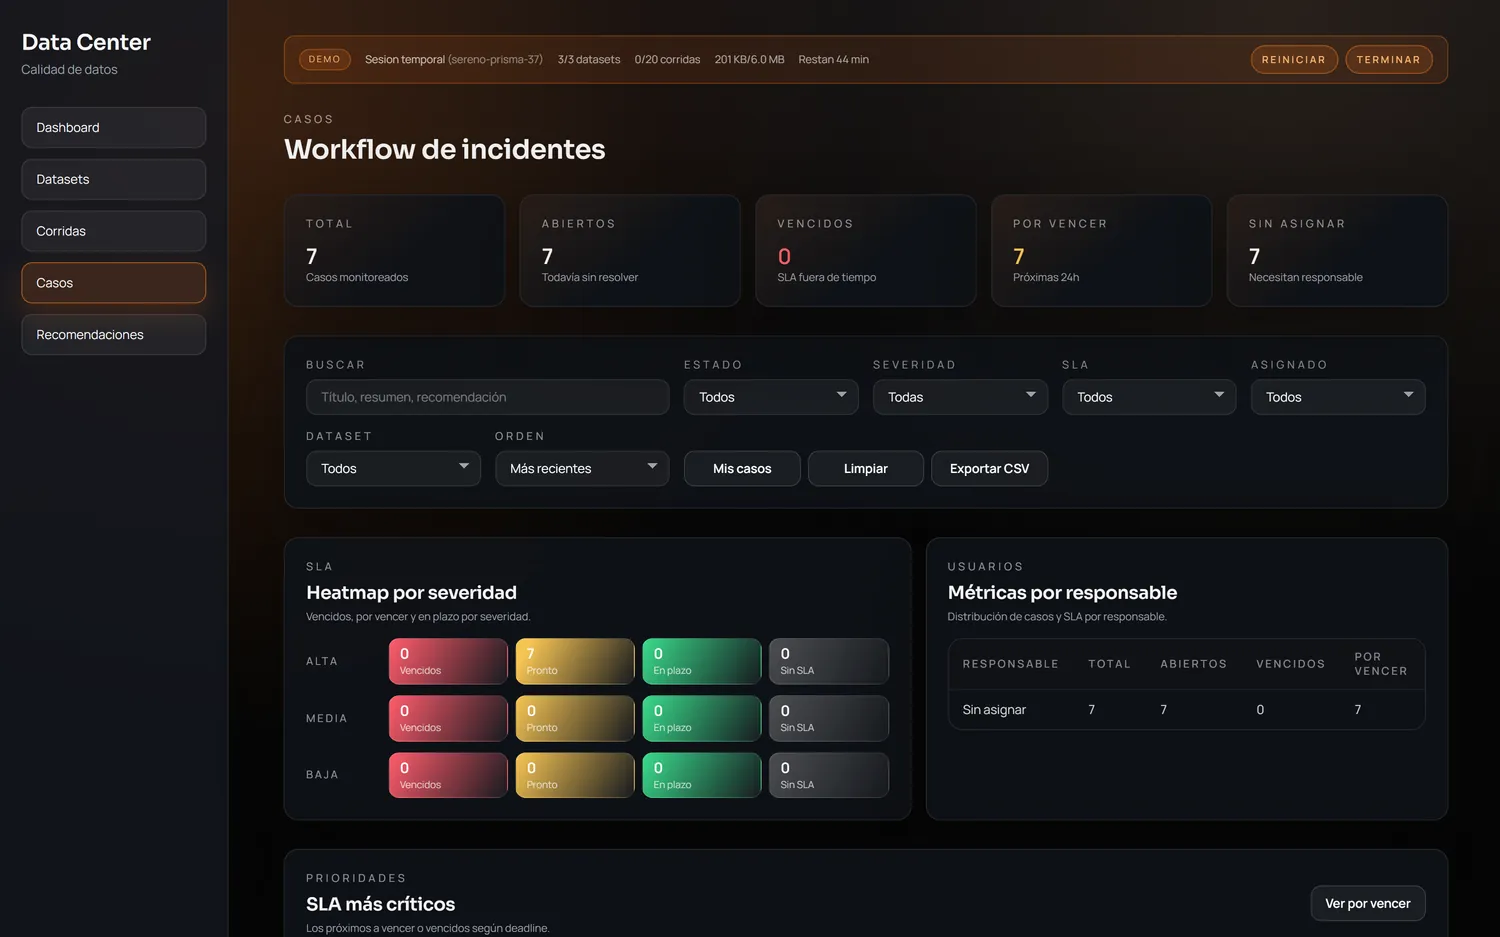Open the Severidad dropdown
The height and width of the screenshot is (937, 1500).
(x=960, y=397)
